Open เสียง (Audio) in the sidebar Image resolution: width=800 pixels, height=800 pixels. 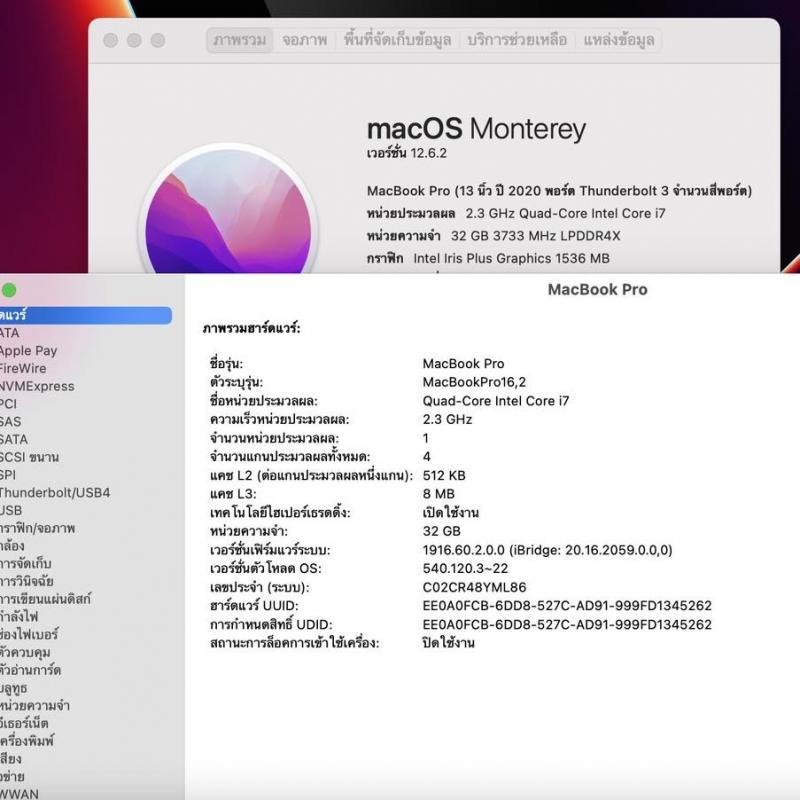11,759
